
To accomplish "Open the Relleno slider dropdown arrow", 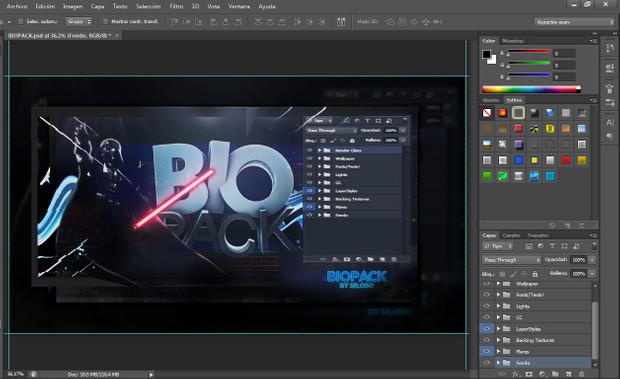I will 592,273.
